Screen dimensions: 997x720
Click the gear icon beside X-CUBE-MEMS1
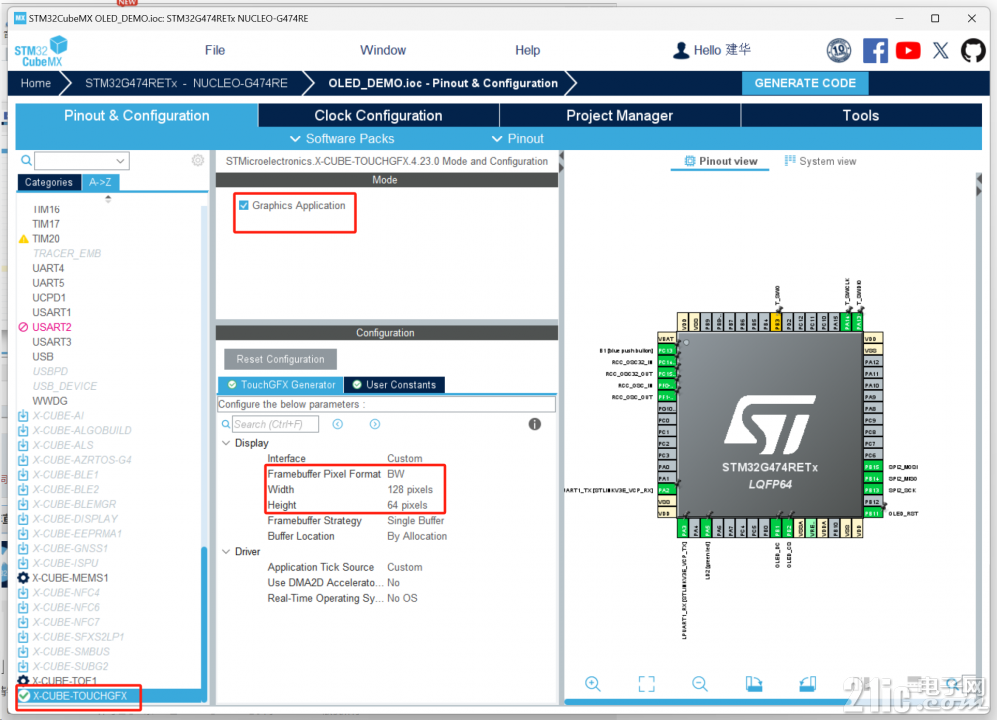24,578
